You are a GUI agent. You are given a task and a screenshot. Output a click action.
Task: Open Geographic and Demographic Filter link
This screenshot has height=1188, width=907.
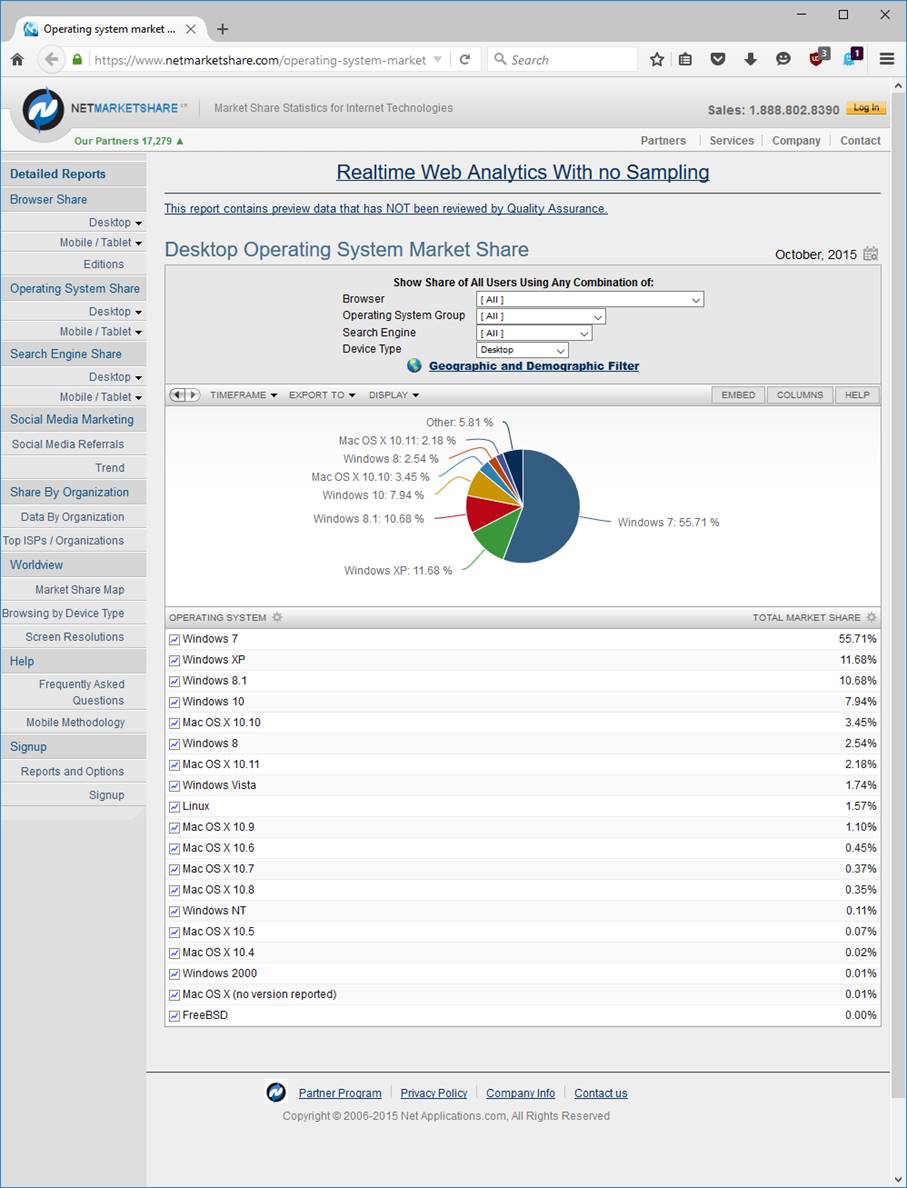pos(533,366)
